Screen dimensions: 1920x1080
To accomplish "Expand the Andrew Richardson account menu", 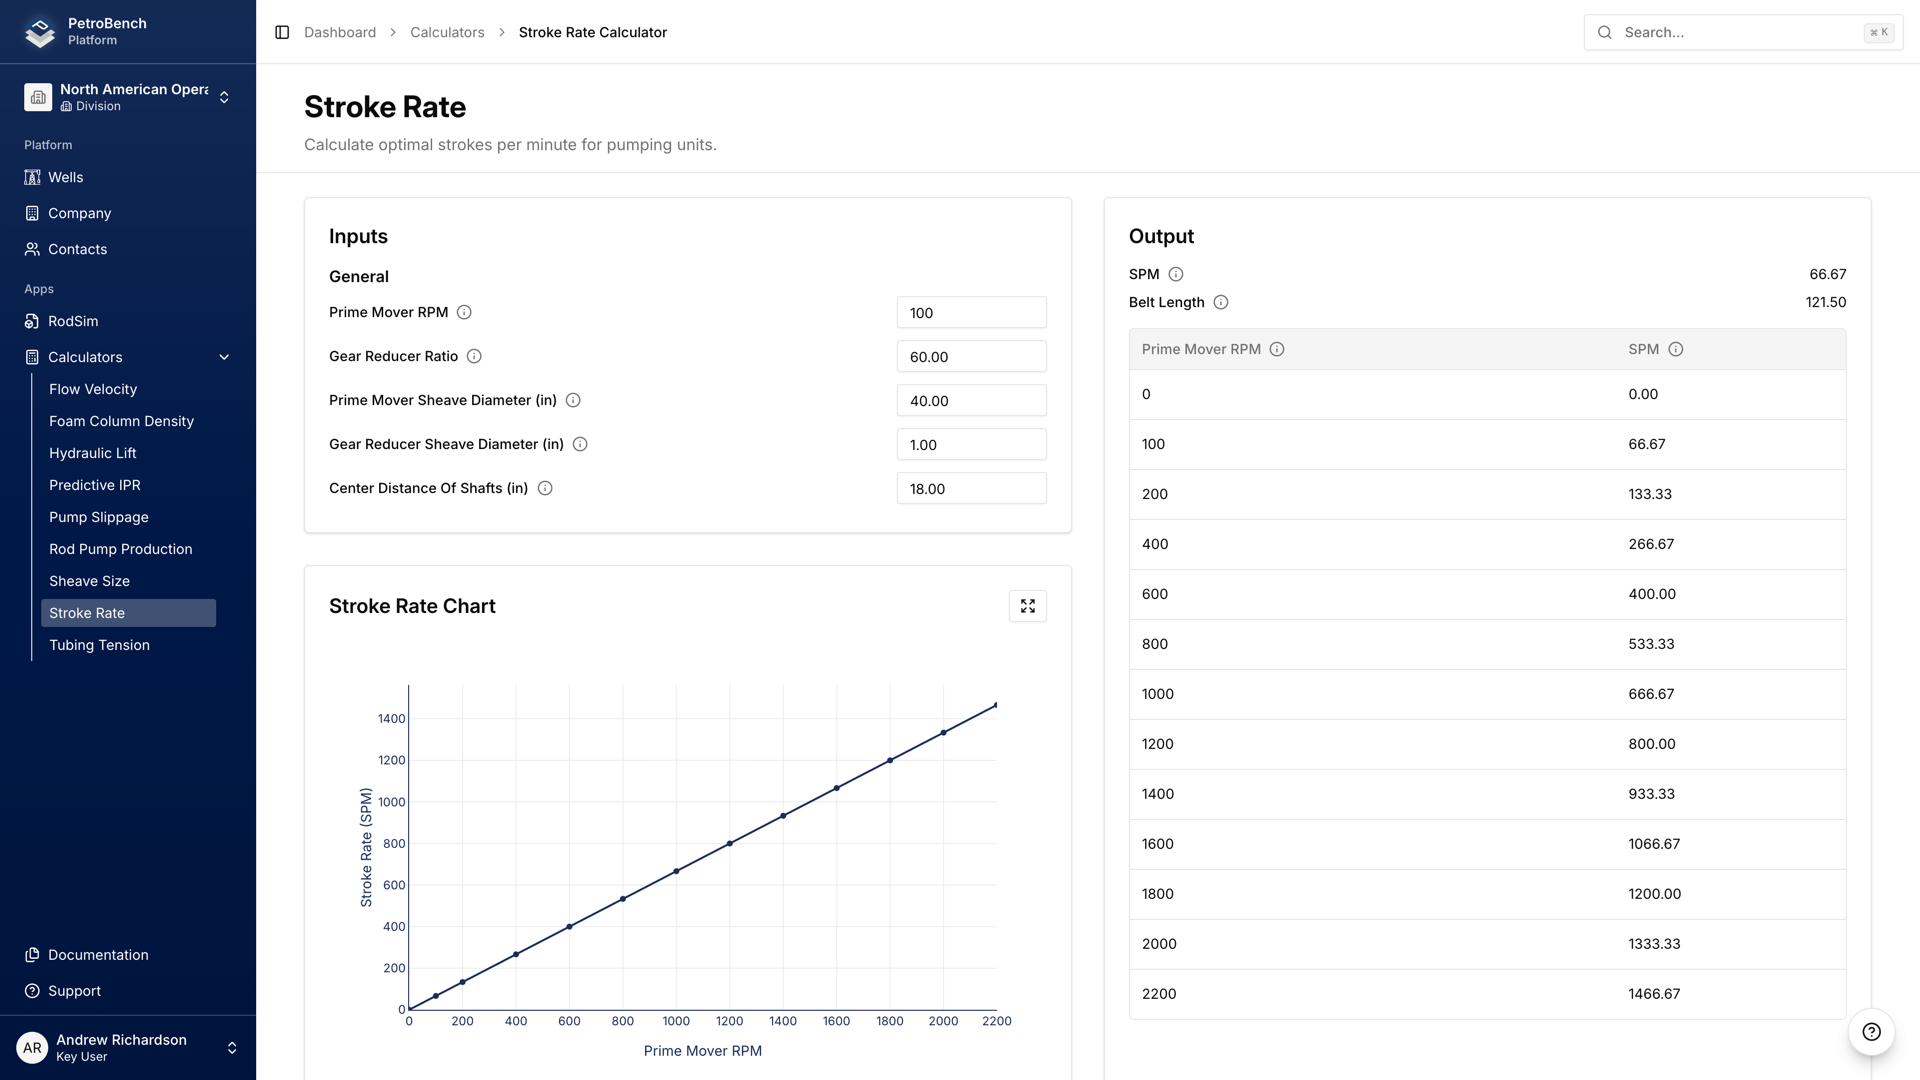I will 232,1047.
